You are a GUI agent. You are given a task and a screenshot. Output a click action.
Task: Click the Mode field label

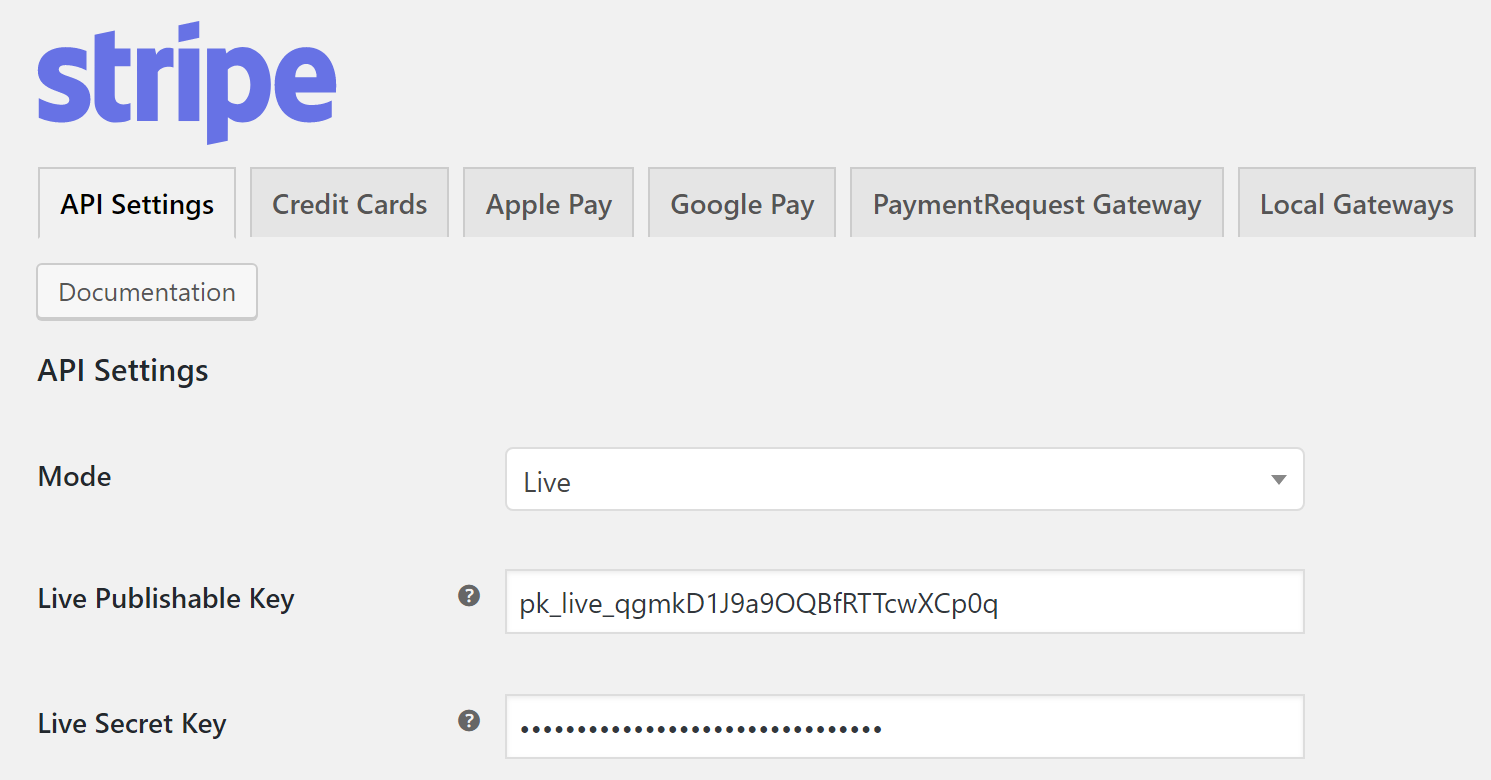(75, 477)
